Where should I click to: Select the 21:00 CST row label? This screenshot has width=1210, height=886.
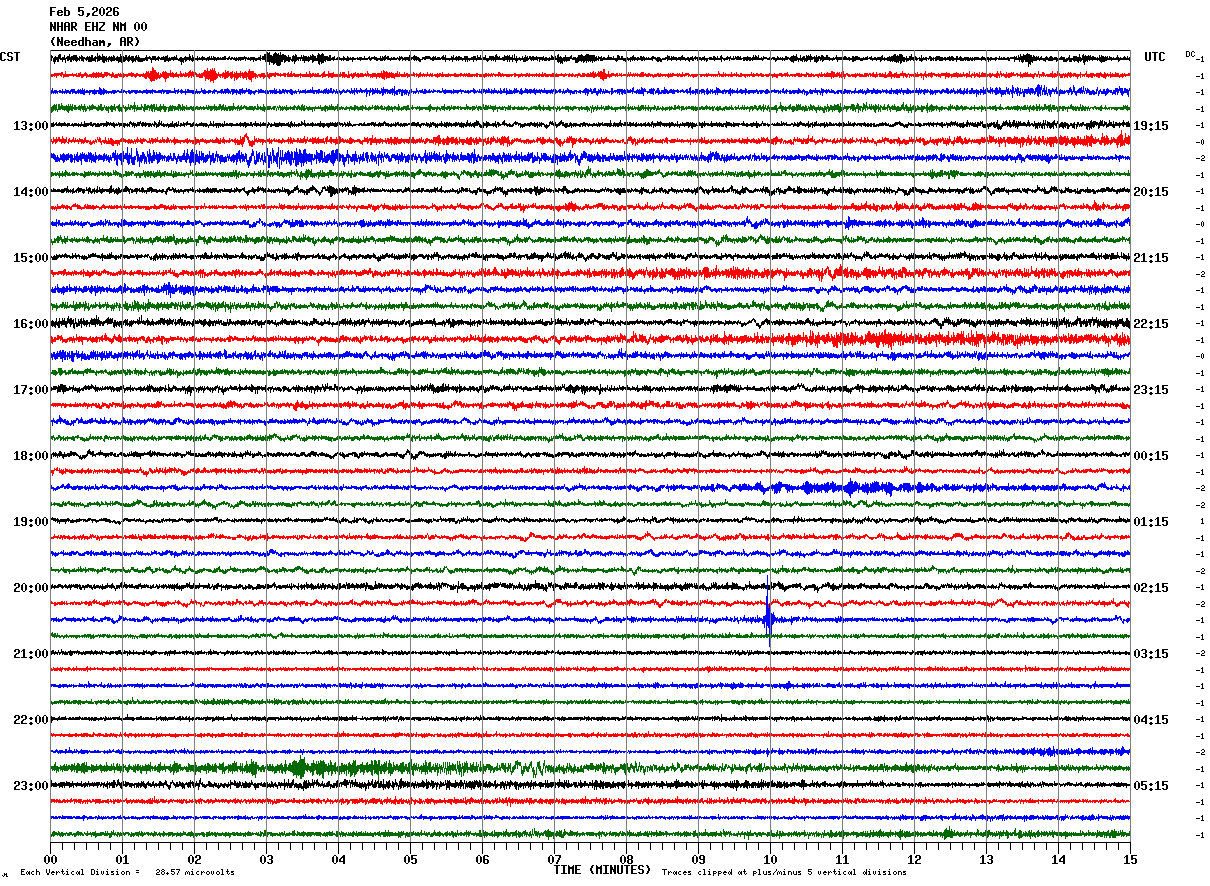point(30,654)
